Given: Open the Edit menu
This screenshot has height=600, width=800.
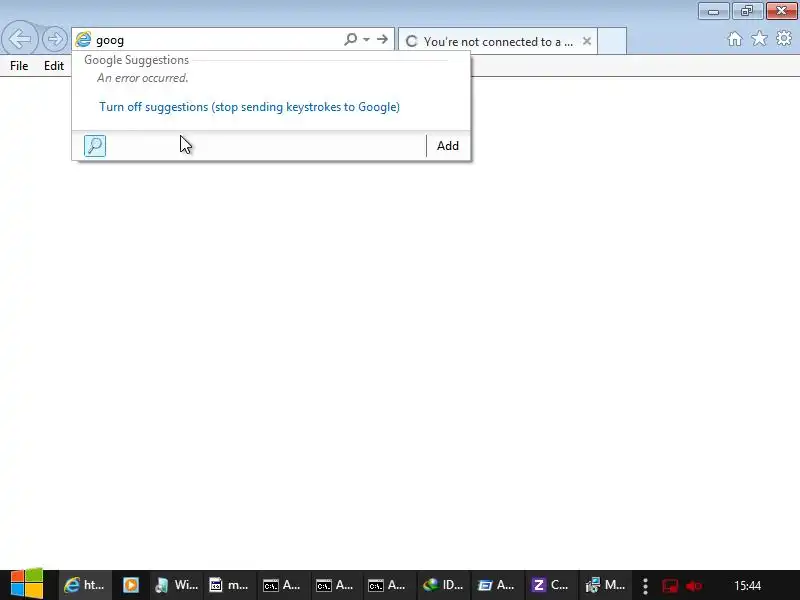Looking at the screenshot, I should point(54,66).
